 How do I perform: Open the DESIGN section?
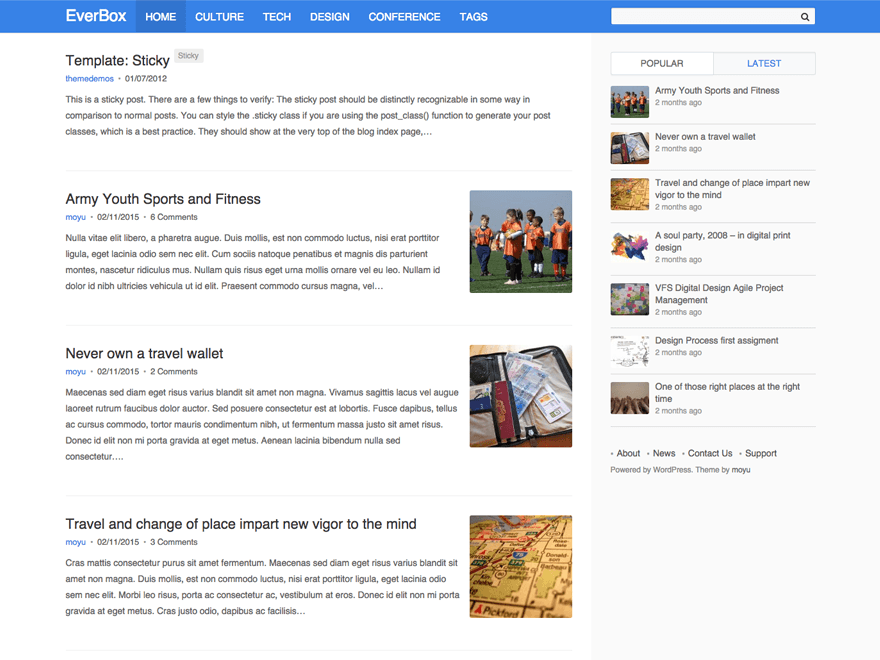click(x=329, y=16)
